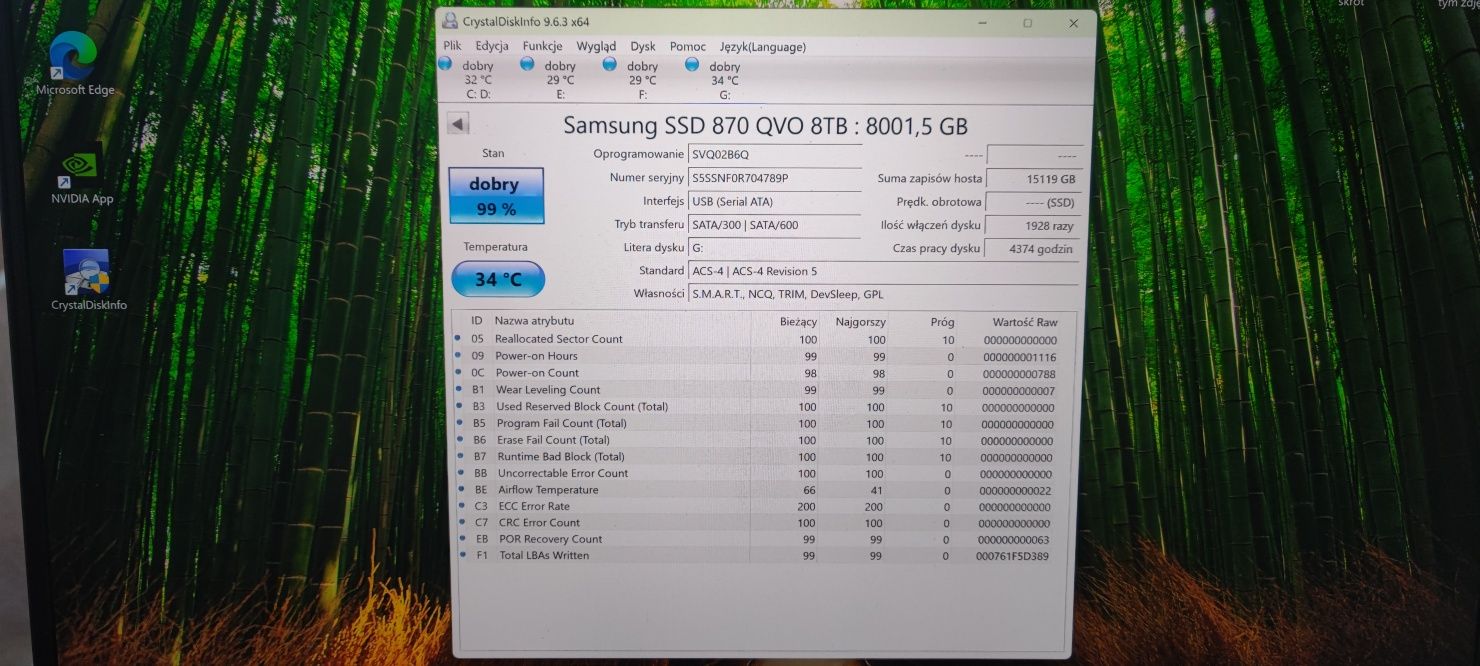Open the Dysk menu
Image resolution: width=1480 pixels, height=666 pixels.
coord(643,46)
